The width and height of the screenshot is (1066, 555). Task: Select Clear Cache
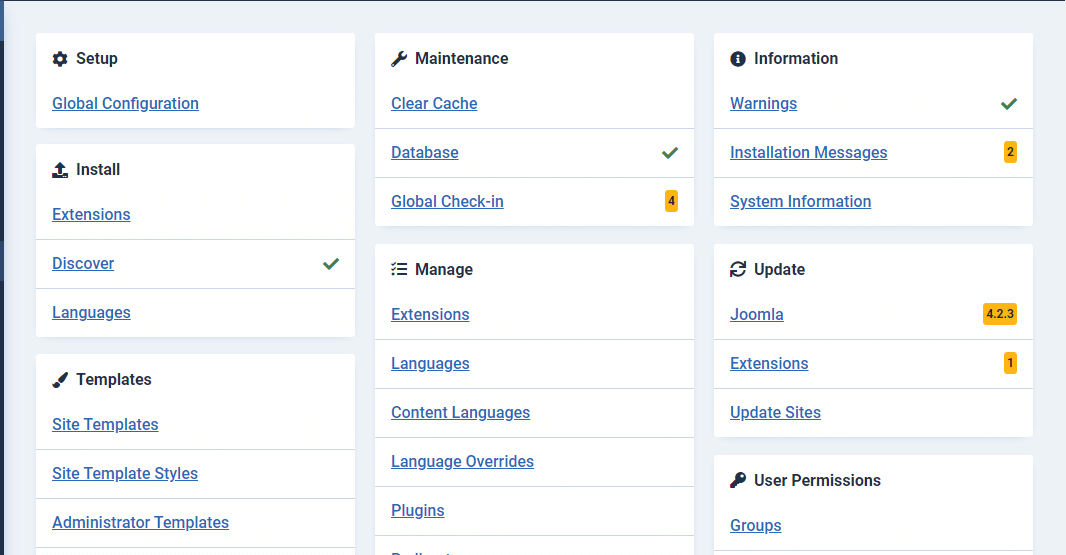click(434, 103)
